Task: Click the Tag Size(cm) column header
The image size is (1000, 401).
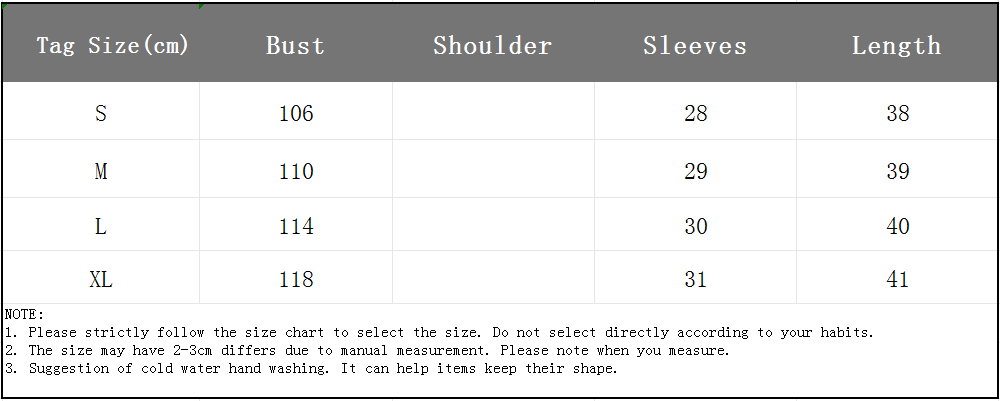Action: tap(113, 45)
